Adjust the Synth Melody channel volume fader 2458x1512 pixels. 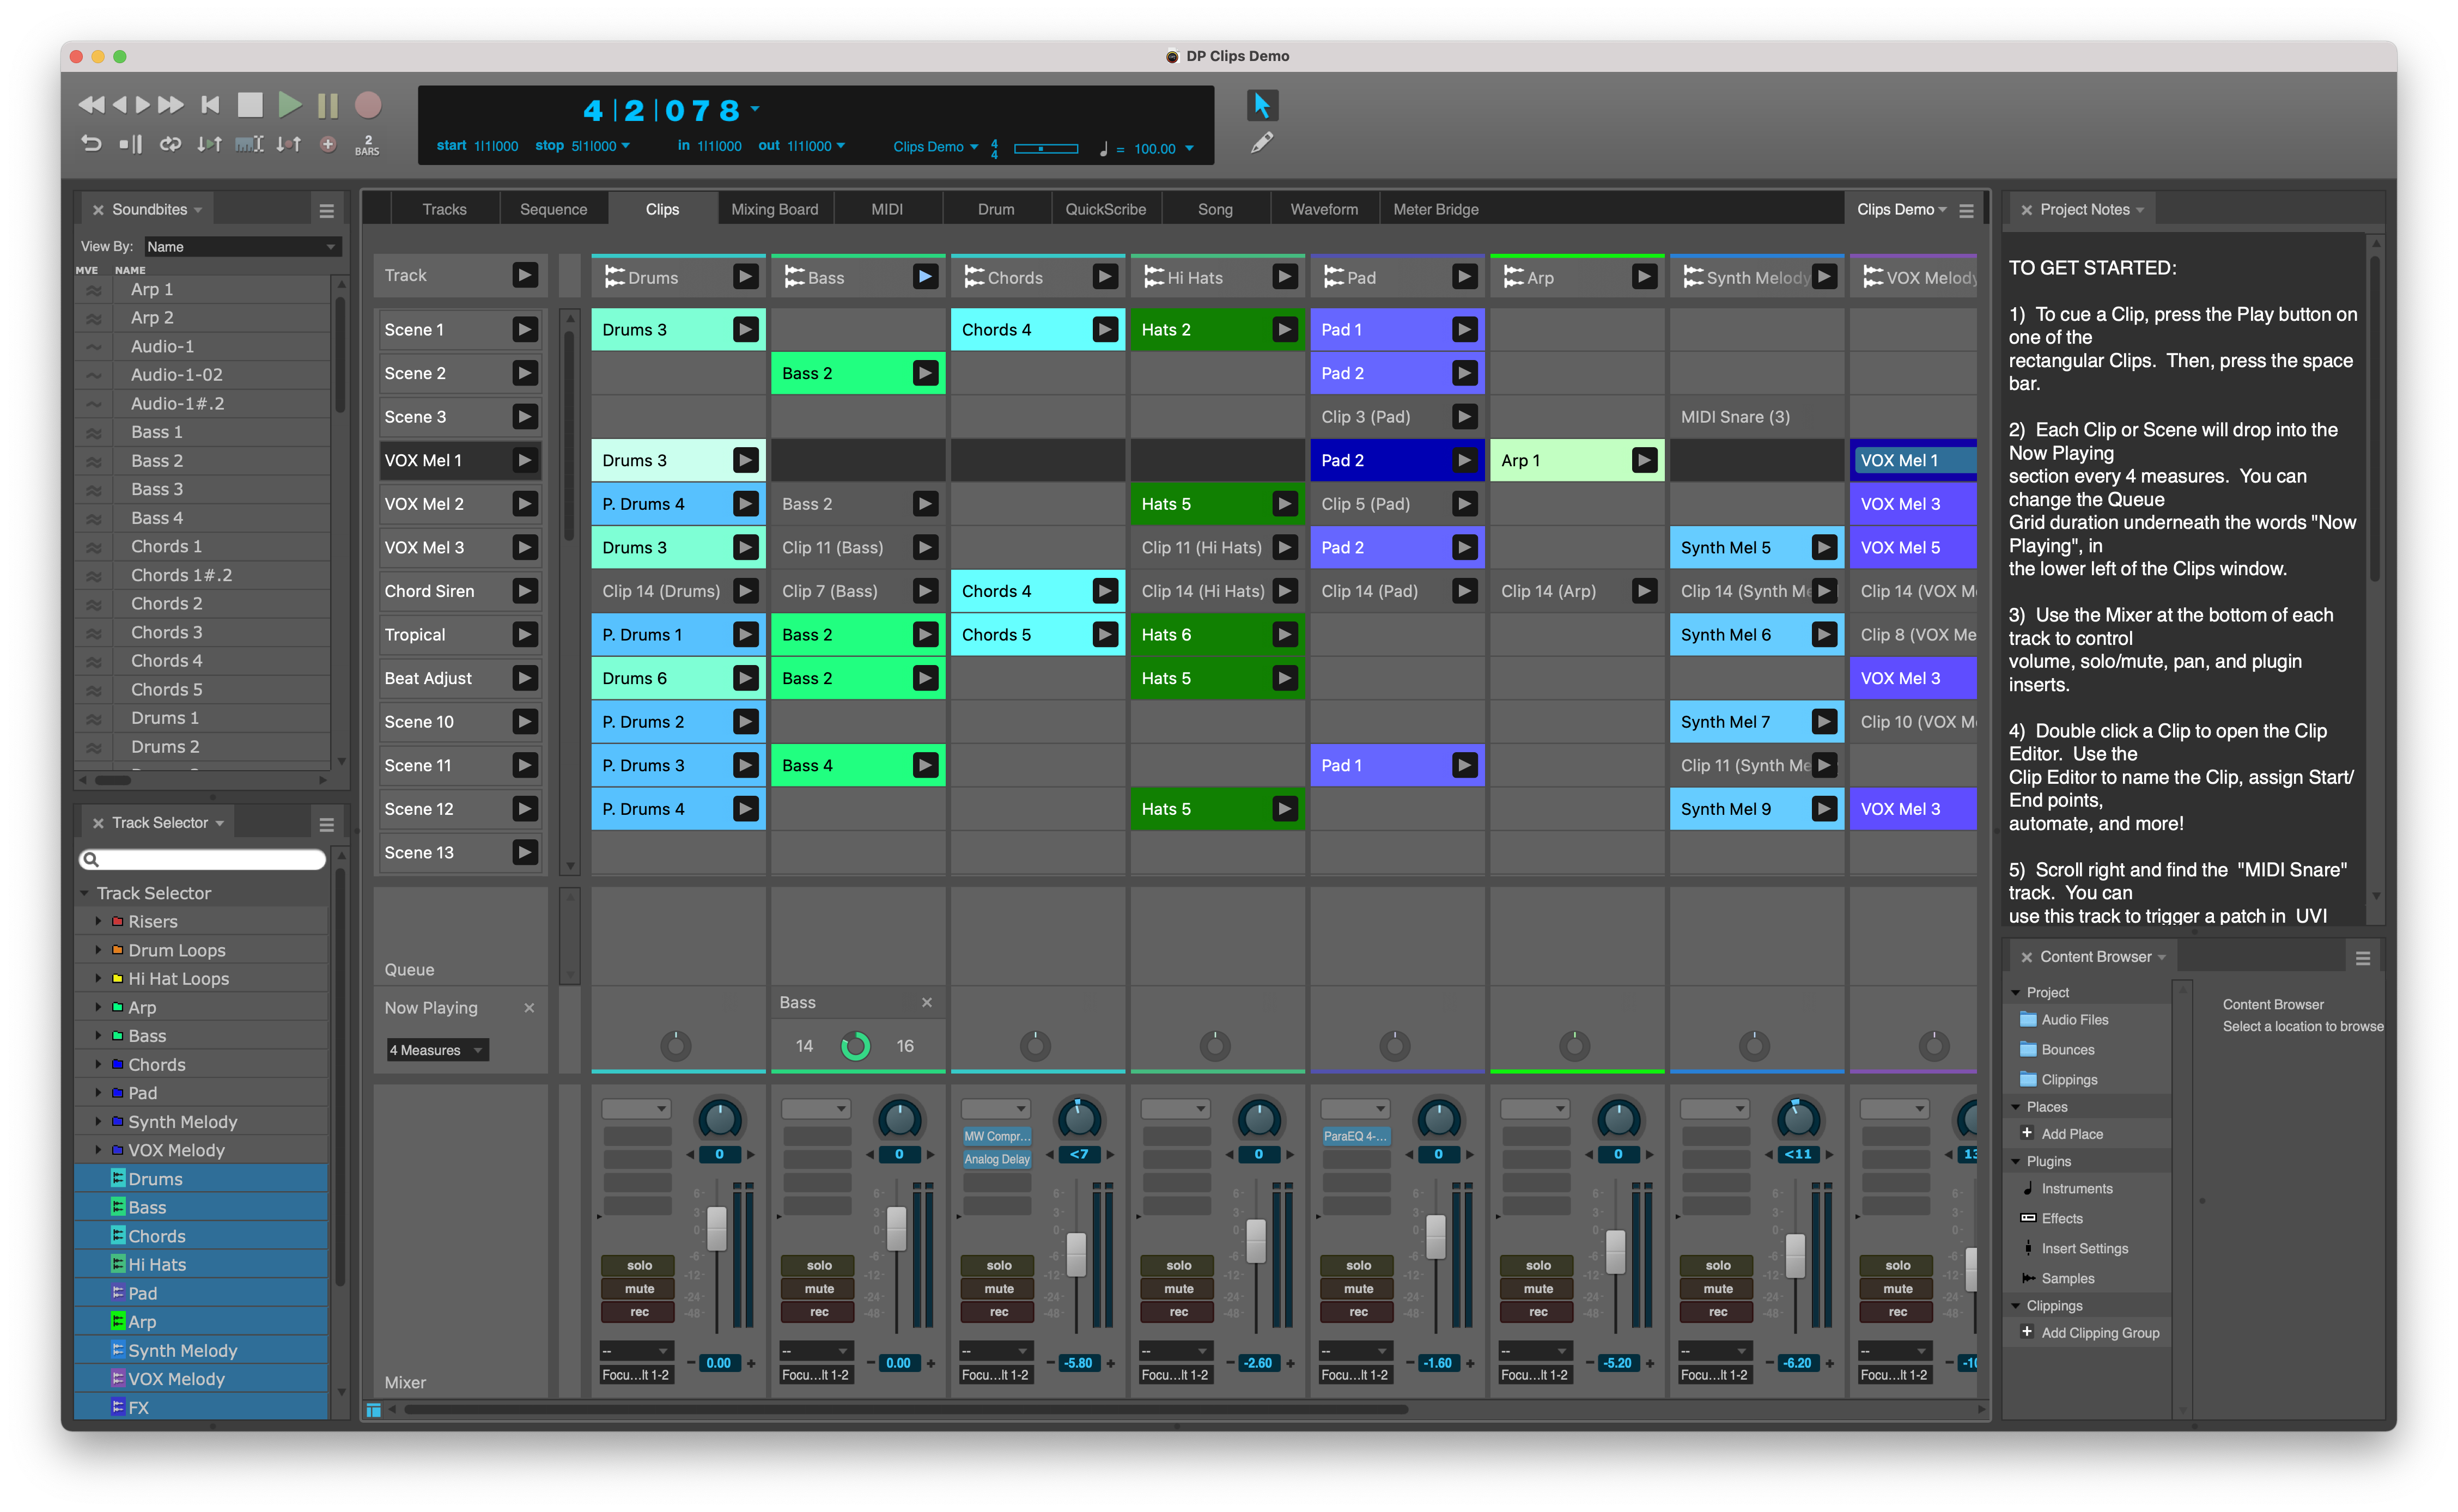coord(1796,1257)
